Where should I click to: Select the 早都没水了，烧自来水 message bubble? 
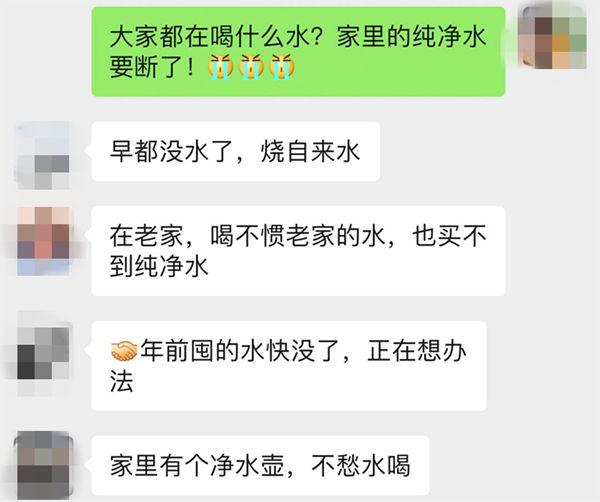235,152
